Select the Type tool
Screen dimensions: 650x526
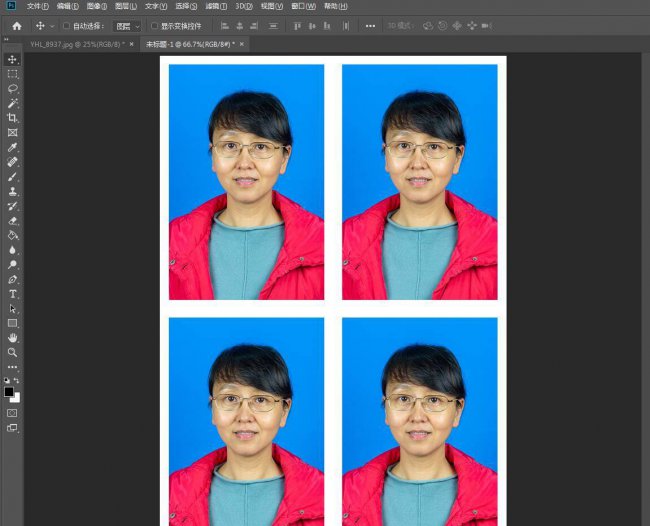[12, 294]
